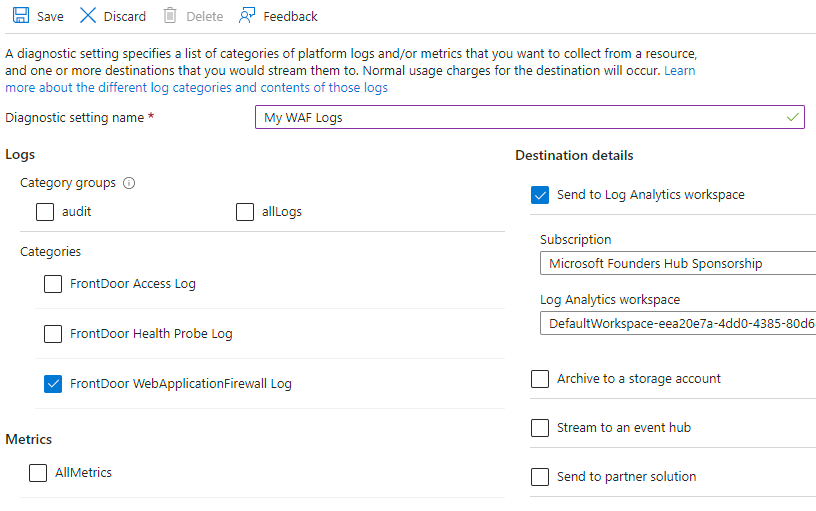
Task: Click the Save floppy disk icon
Action: coord(21,16)
